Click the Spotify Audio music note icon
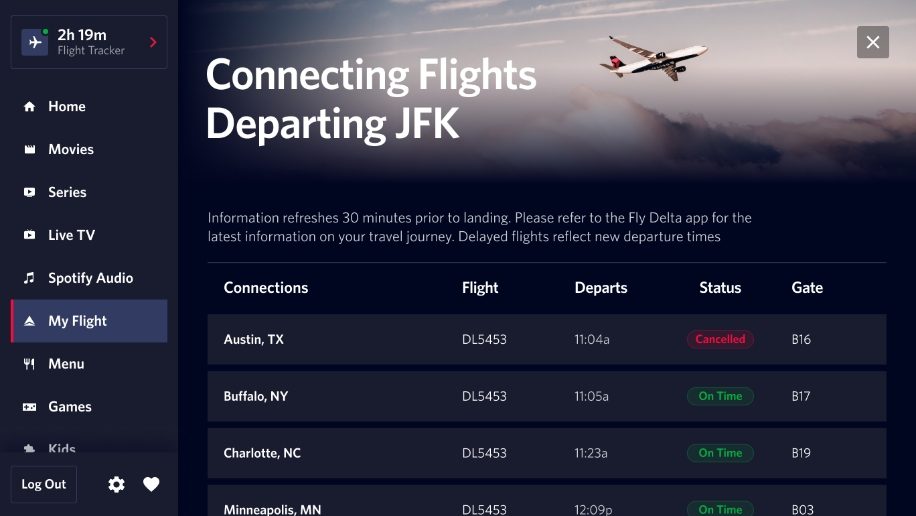This screenshot has height=516, width=916. click(29, 279)
